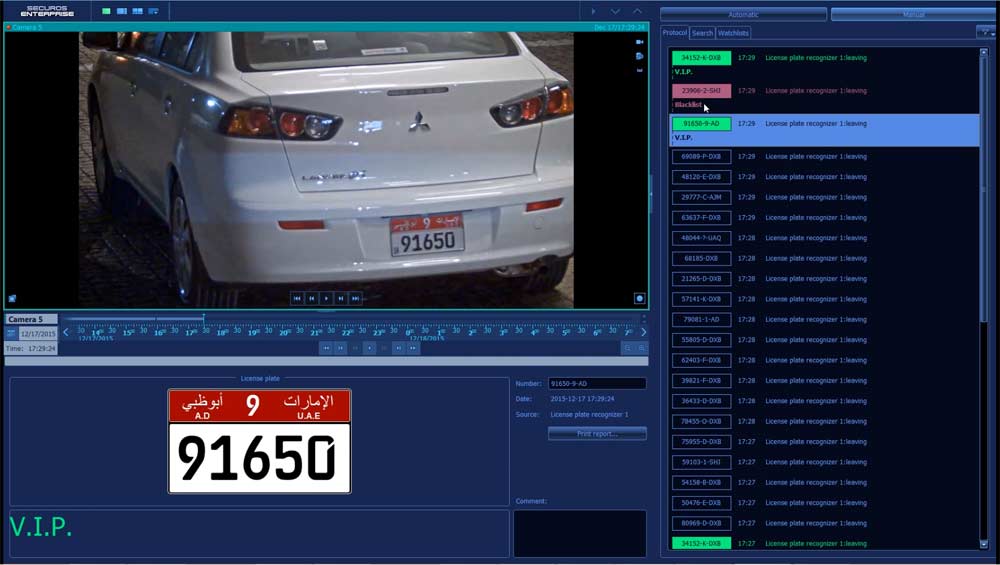Click the Print report button
The width and height of the screenshot is (1000, 565).
[x=597, y=434]
